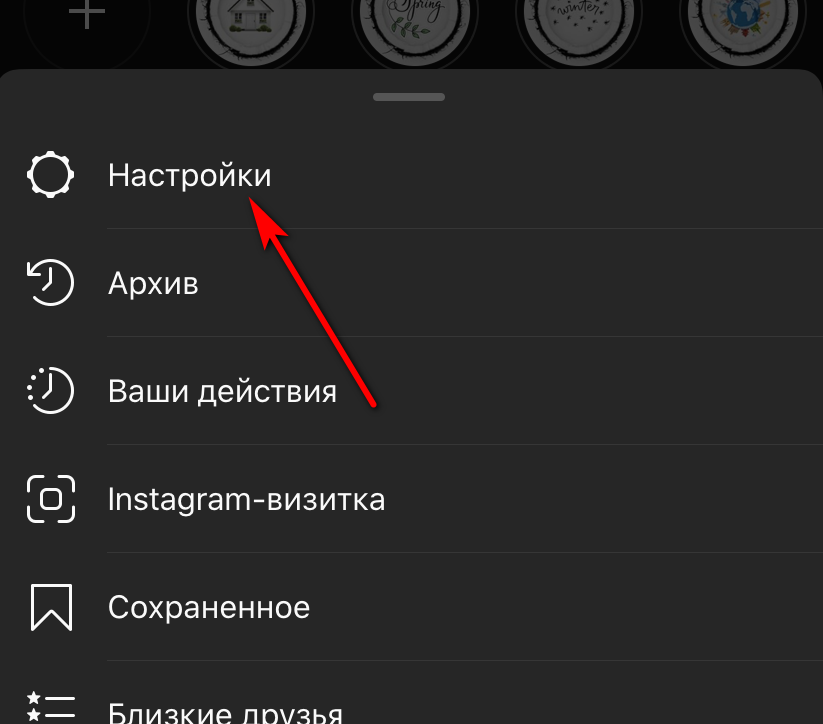The height and width of the screenshot is (724, 823).
Task: Tap empty row area beside Настройки
Action: (x=546, y=175)
